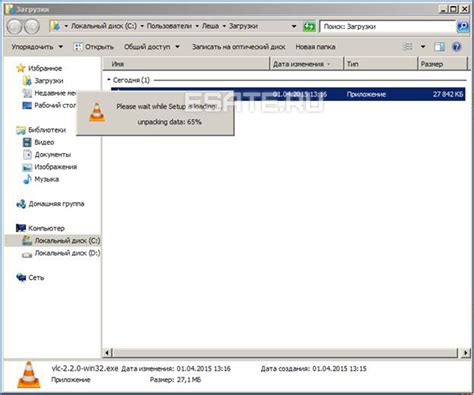Expand arrow before Локальный диск (C:) breadcrumb
The height and width of the screenshot is (395, 474).
pos(66,26)
